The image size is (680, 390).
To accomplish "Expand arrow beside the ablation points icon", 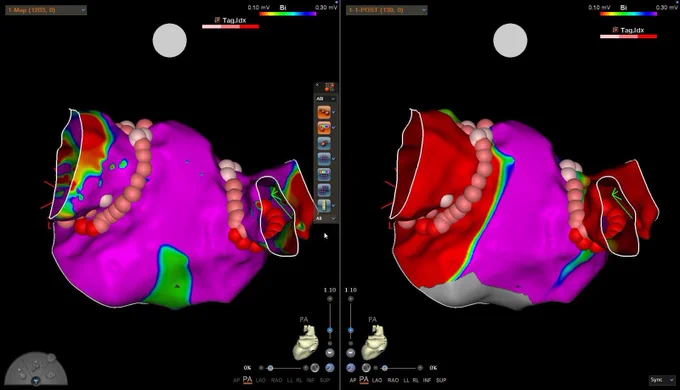I will 333,113.
